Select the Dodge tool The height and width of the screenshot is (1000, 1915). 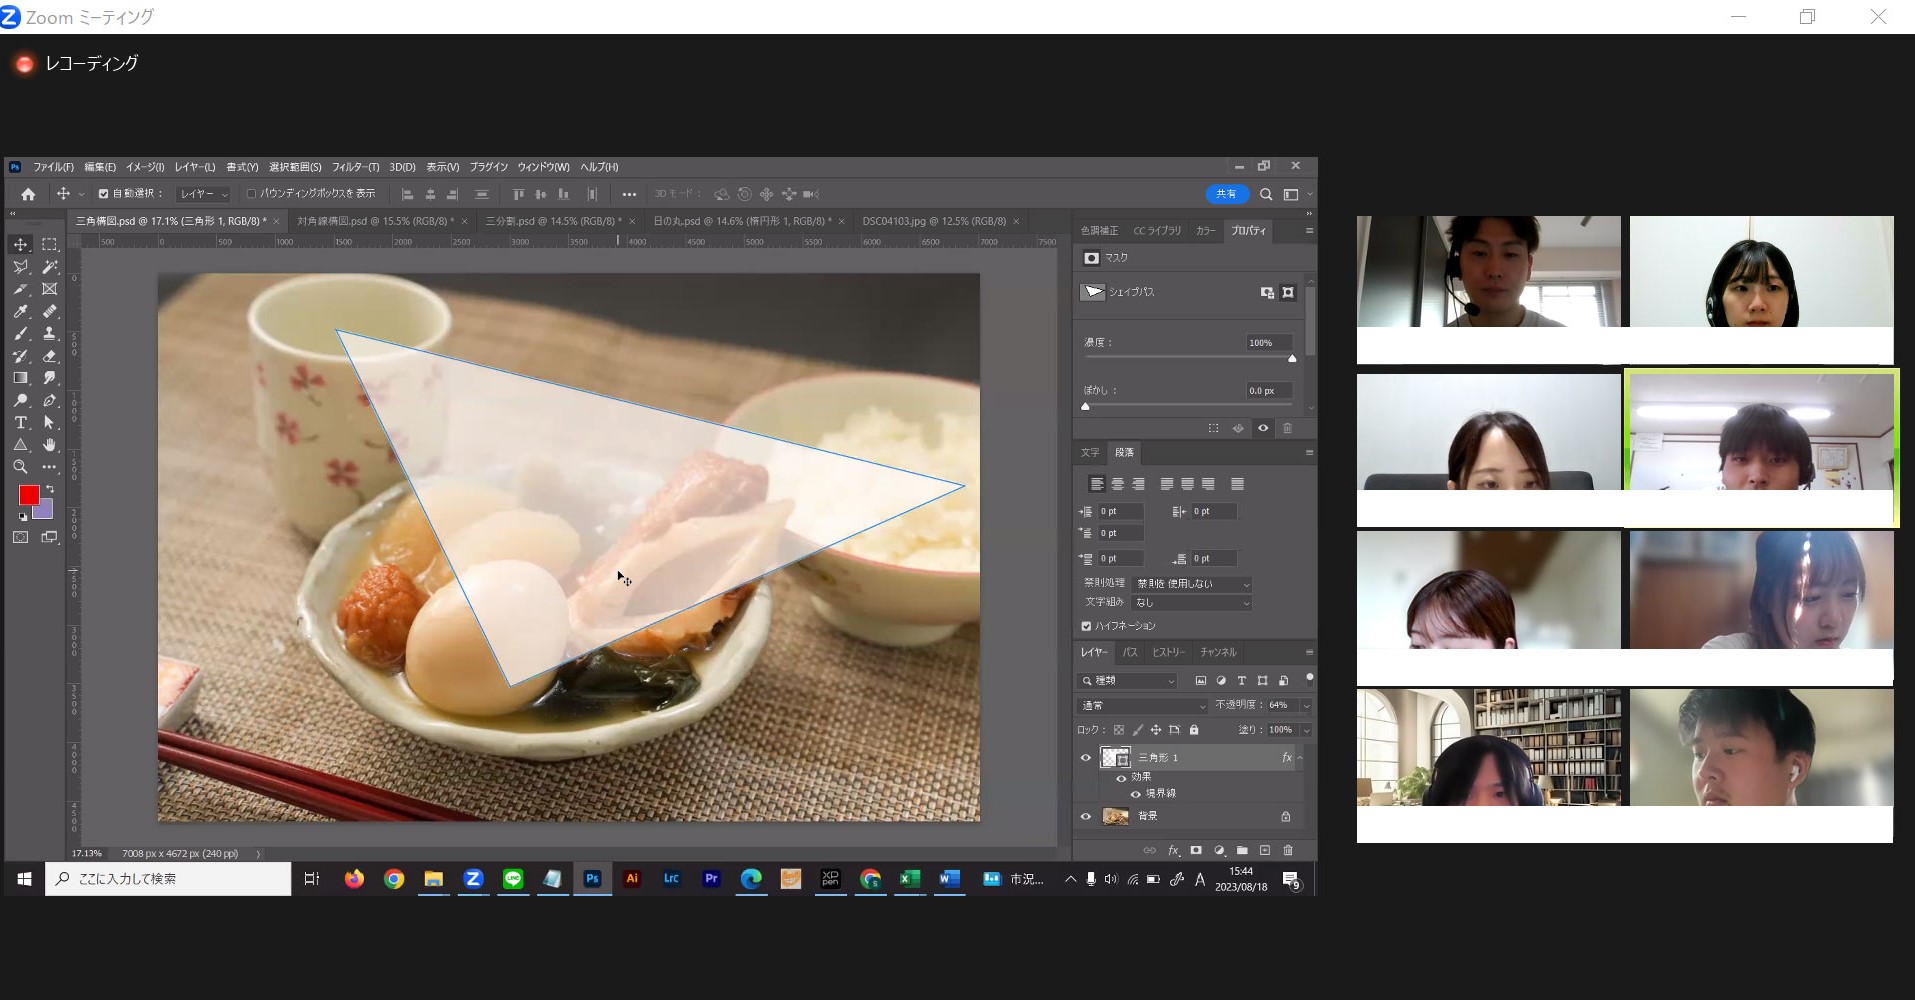(20, 400)
